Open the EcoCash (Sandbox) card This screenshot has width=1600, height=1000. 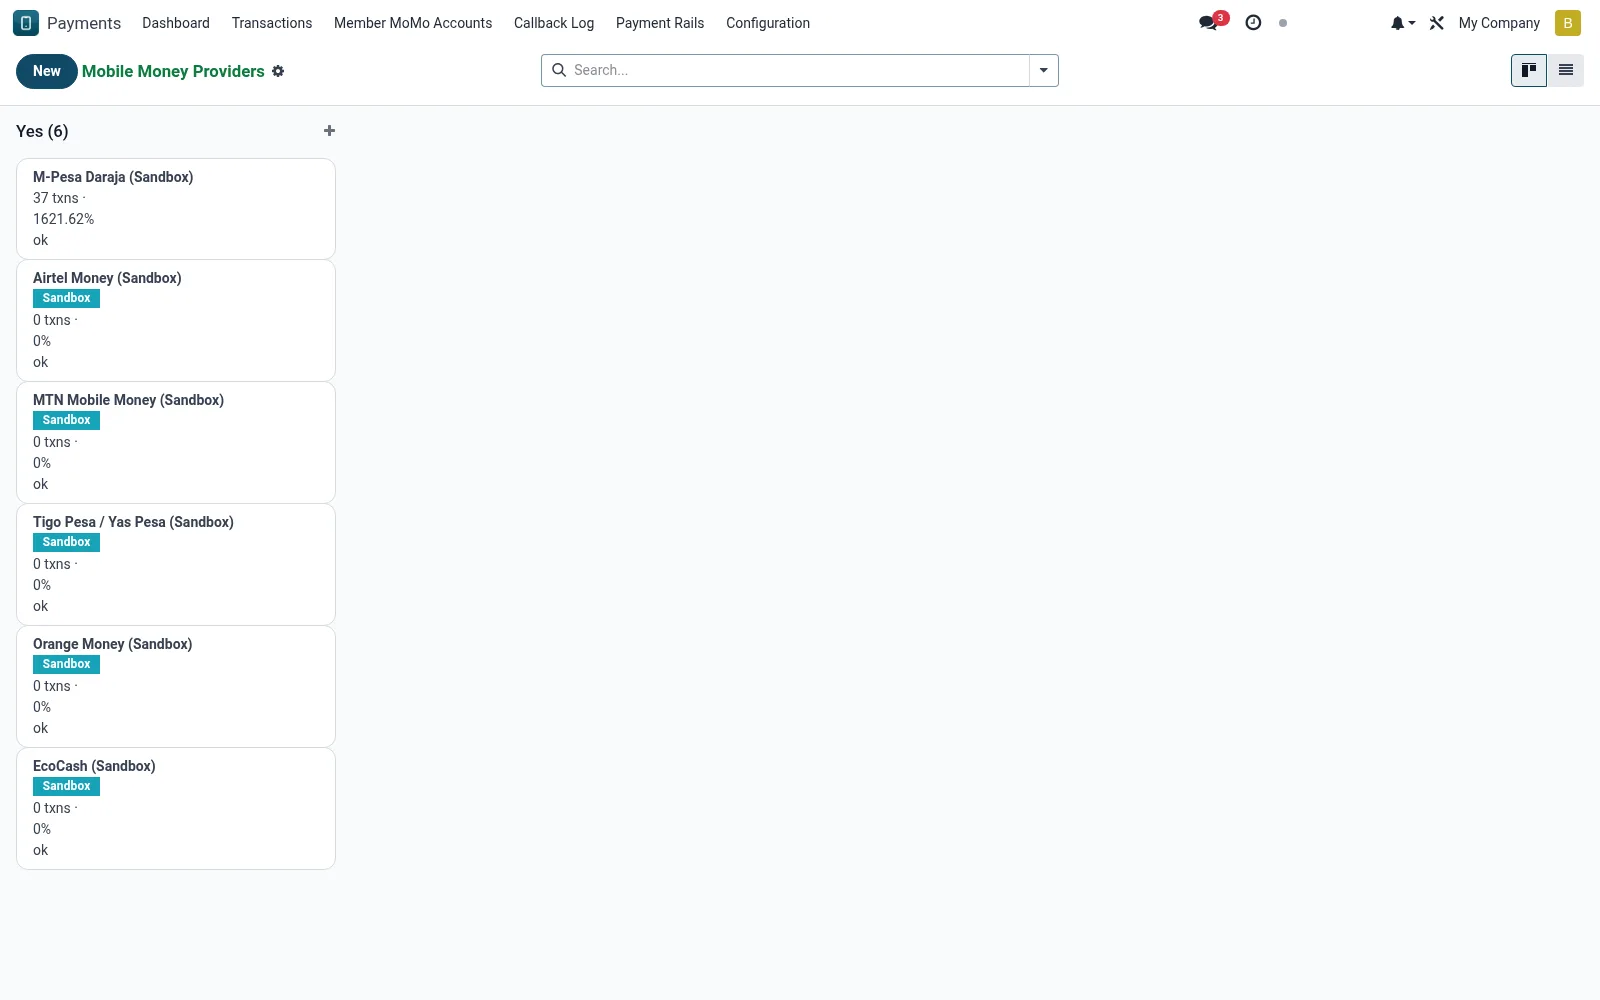(x=176, y=809)
